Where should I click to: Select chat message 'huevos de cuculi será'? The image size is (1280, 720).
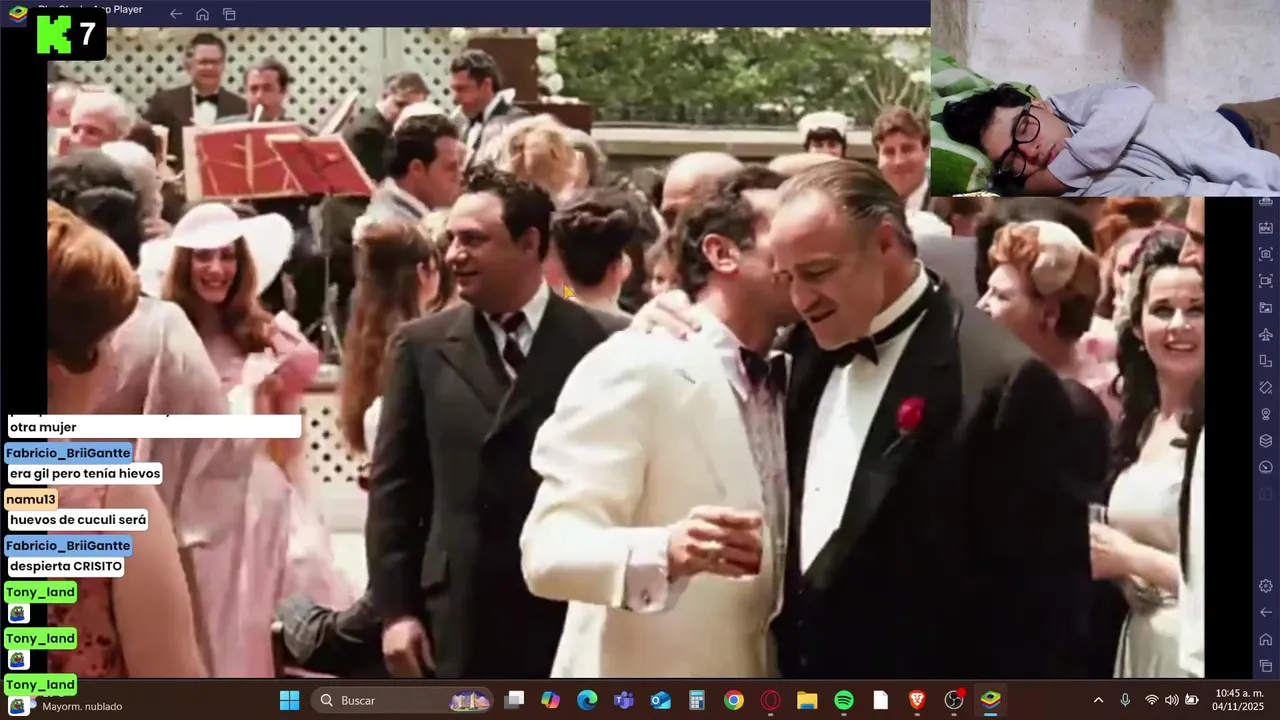(x=78, y=520)
